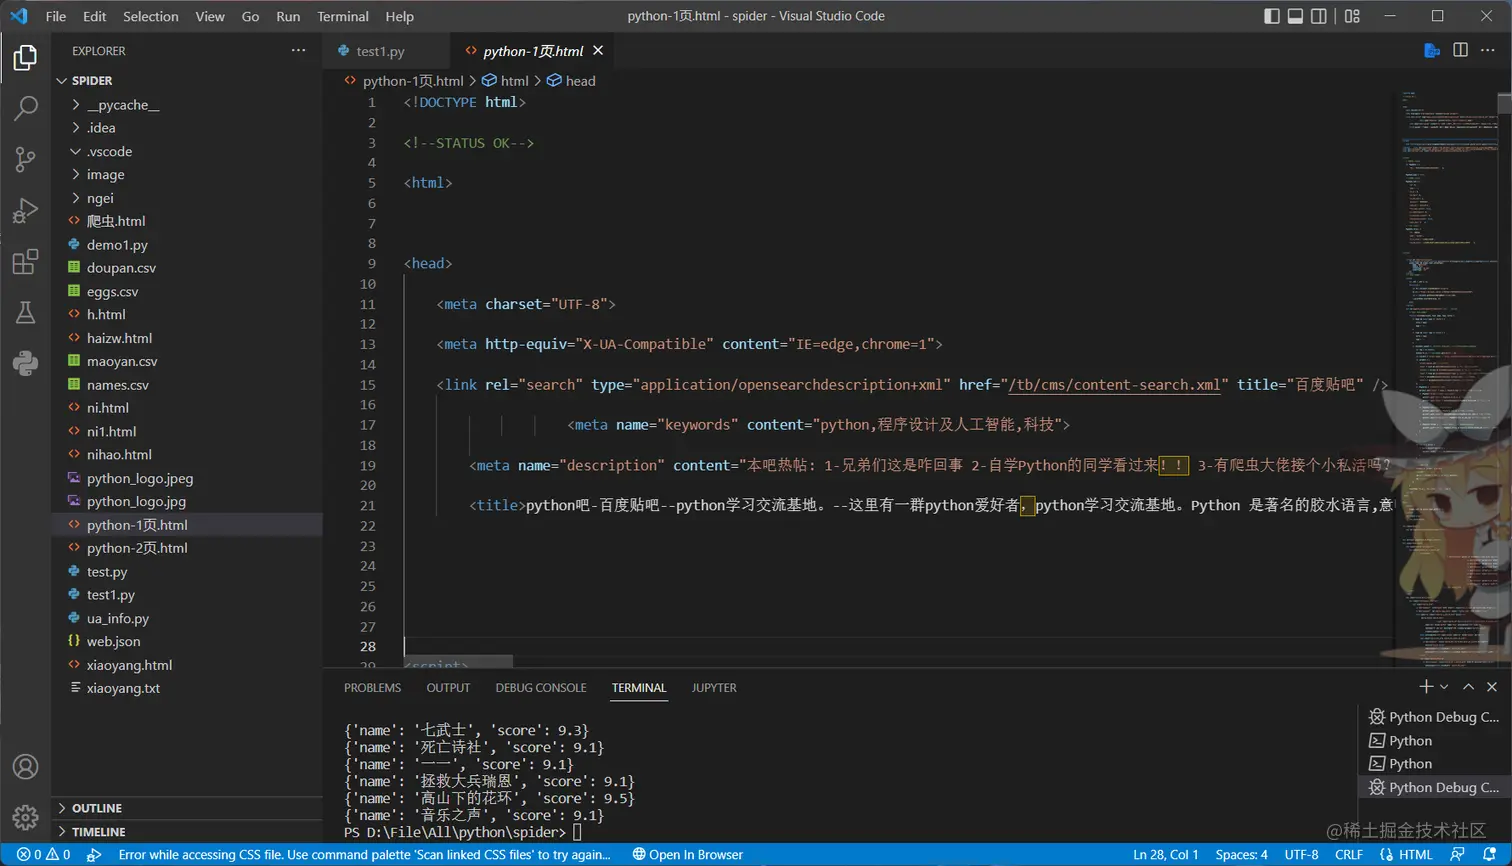Click the horizontal scrollbar thumb below editor
The image size is (1512, 866).
pyautogui.click(x=458, y=661)
